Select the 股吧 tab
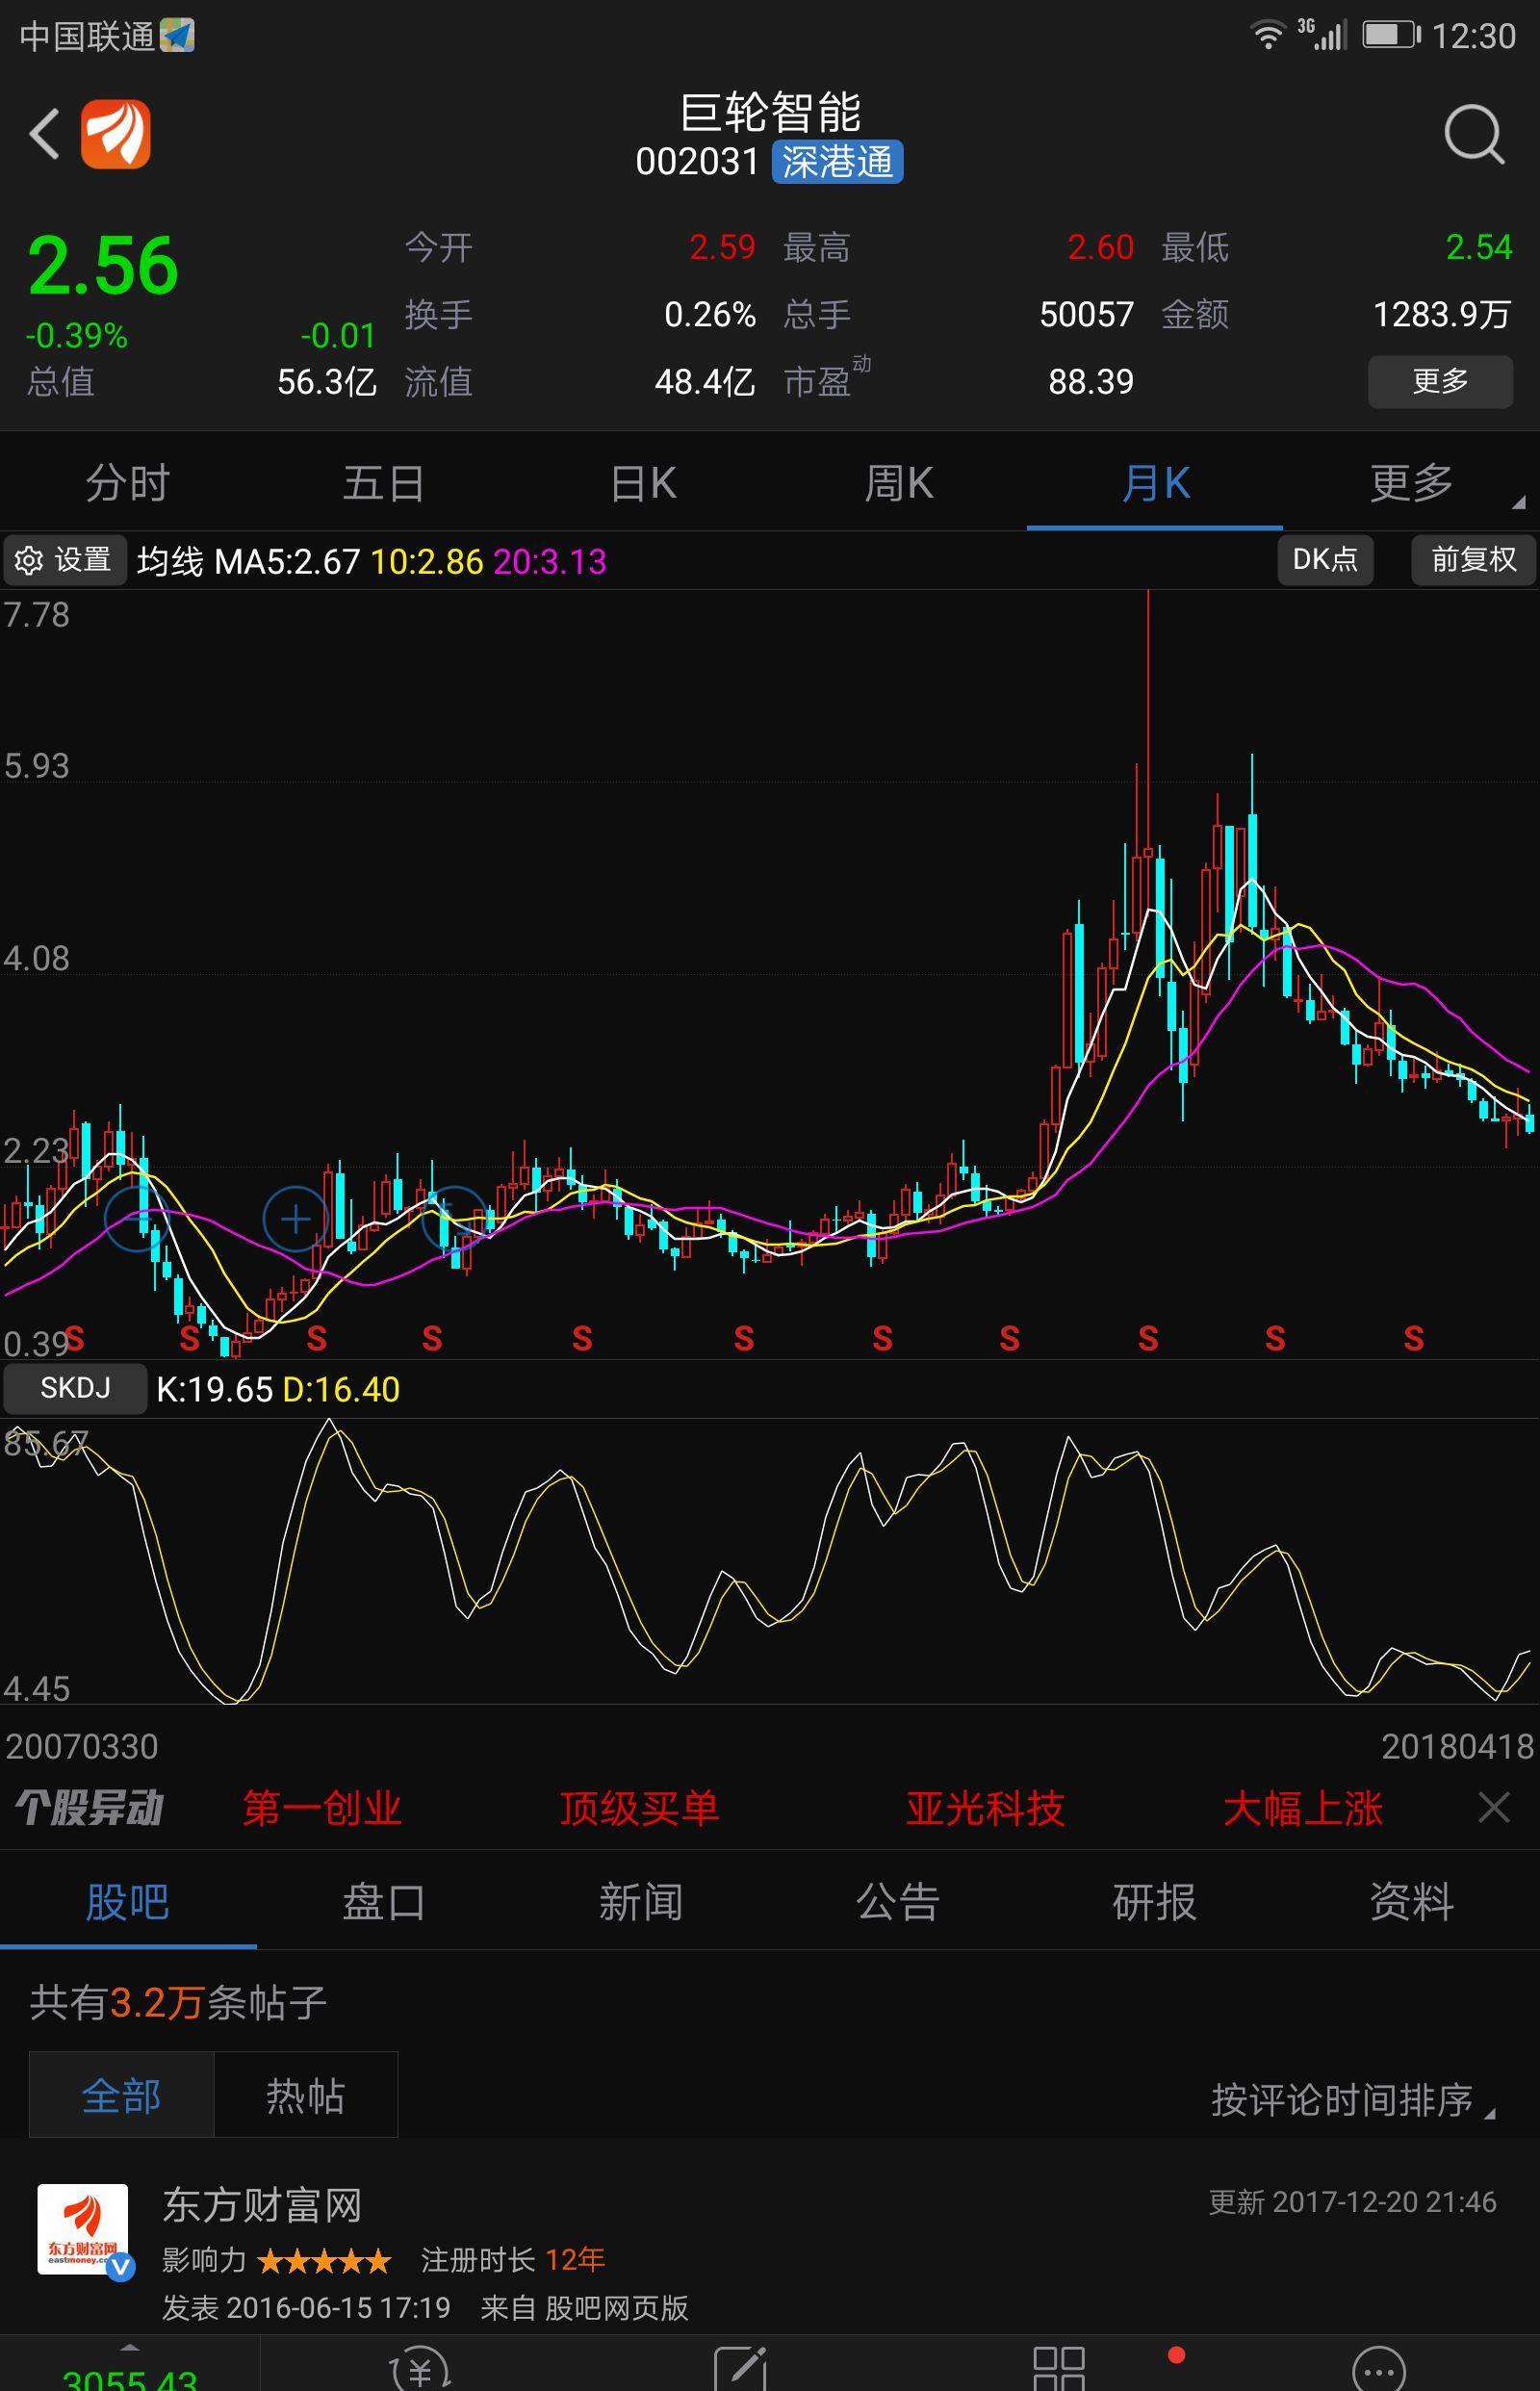 pyautogui.click(x=128, y=1901)
